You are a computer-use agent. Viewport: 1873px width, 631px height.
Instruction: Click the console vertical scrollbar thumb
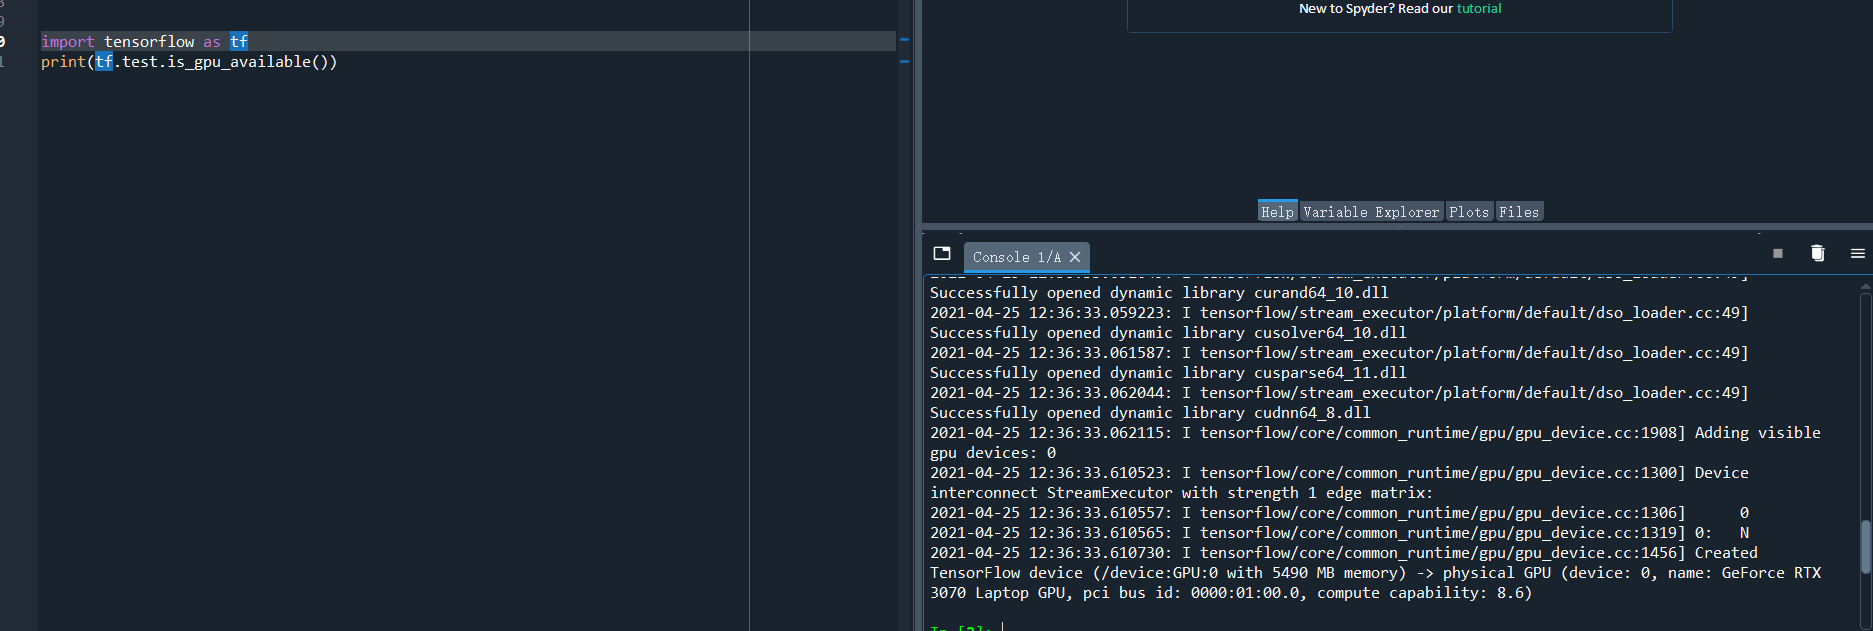tap(1865, 546)
